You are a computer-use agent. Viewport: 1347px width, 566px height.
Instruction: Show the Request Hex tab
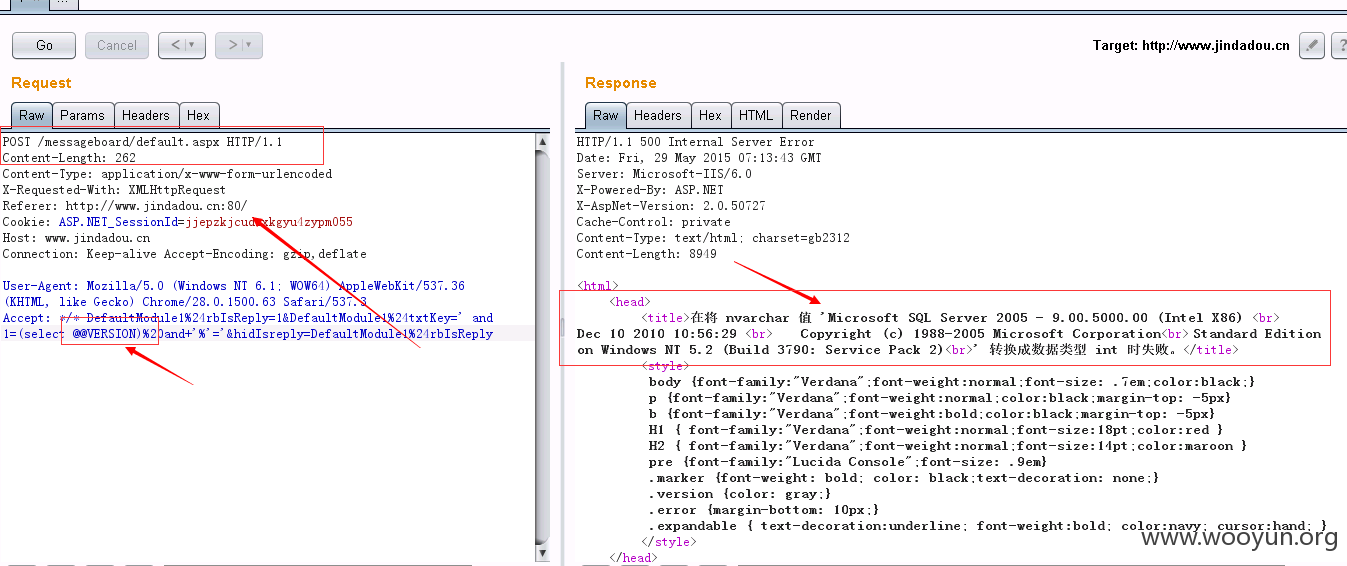[199, 115]
